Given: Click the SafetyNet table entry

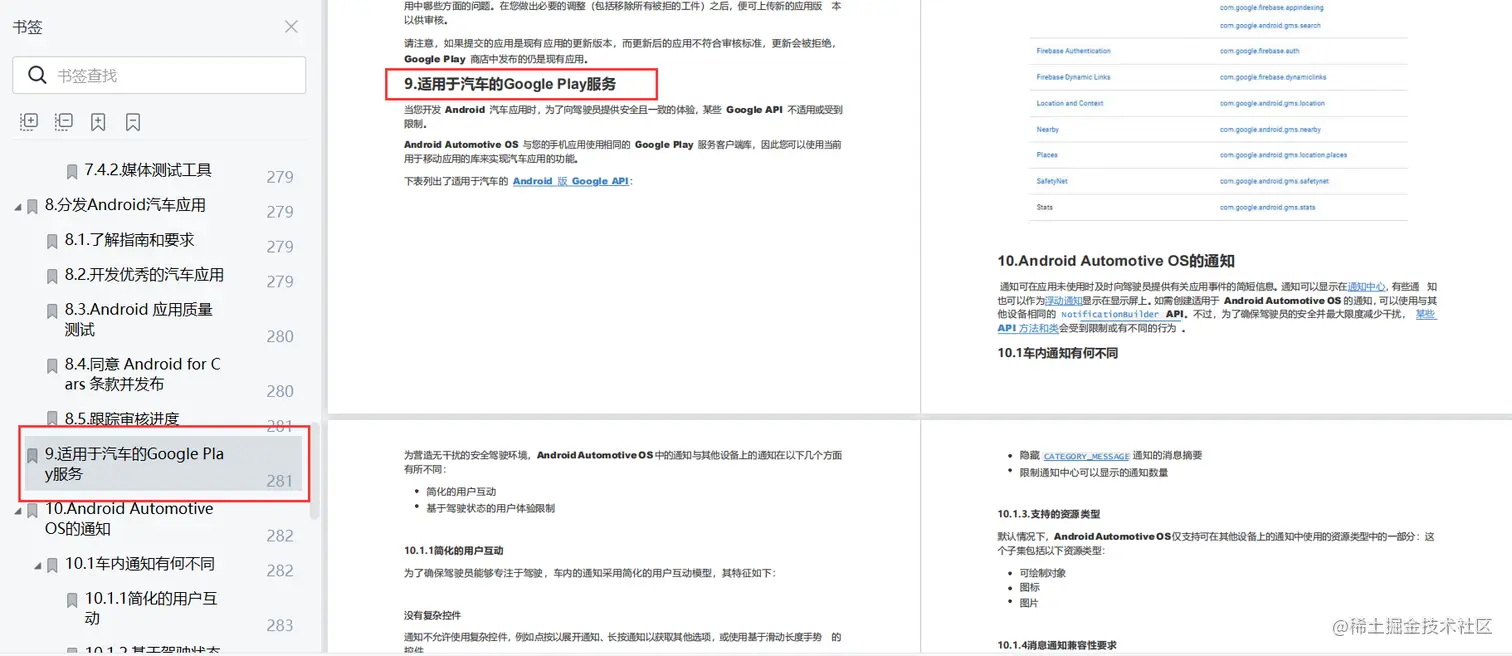Looking at the screenshot, I should pos(1052,181).
